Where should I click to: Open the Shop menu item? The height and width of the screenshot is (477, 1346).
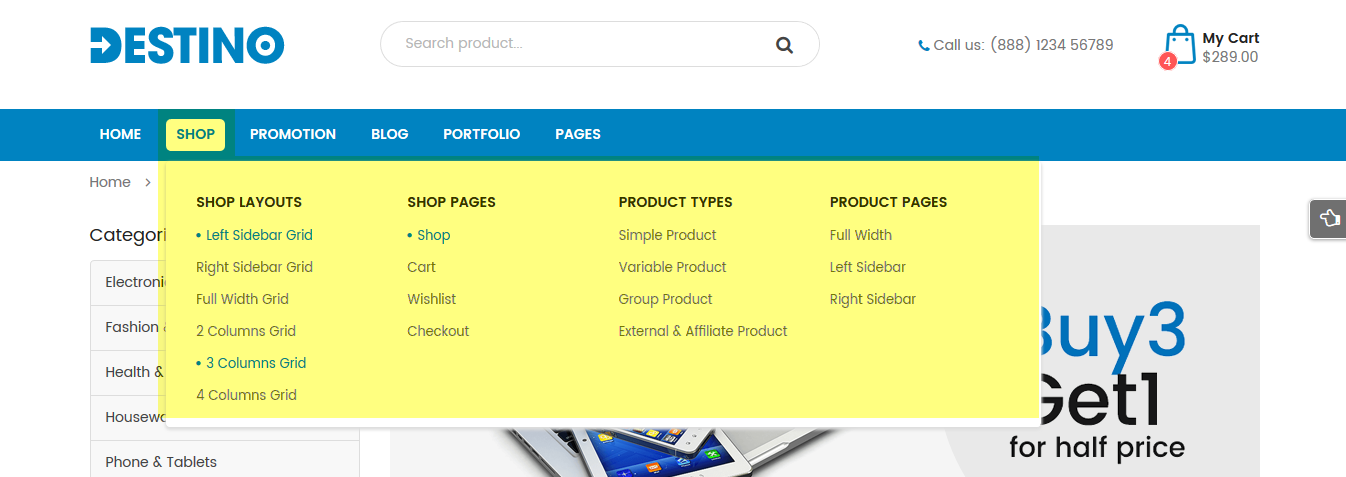pyautogui.click(x=196, y=134)
